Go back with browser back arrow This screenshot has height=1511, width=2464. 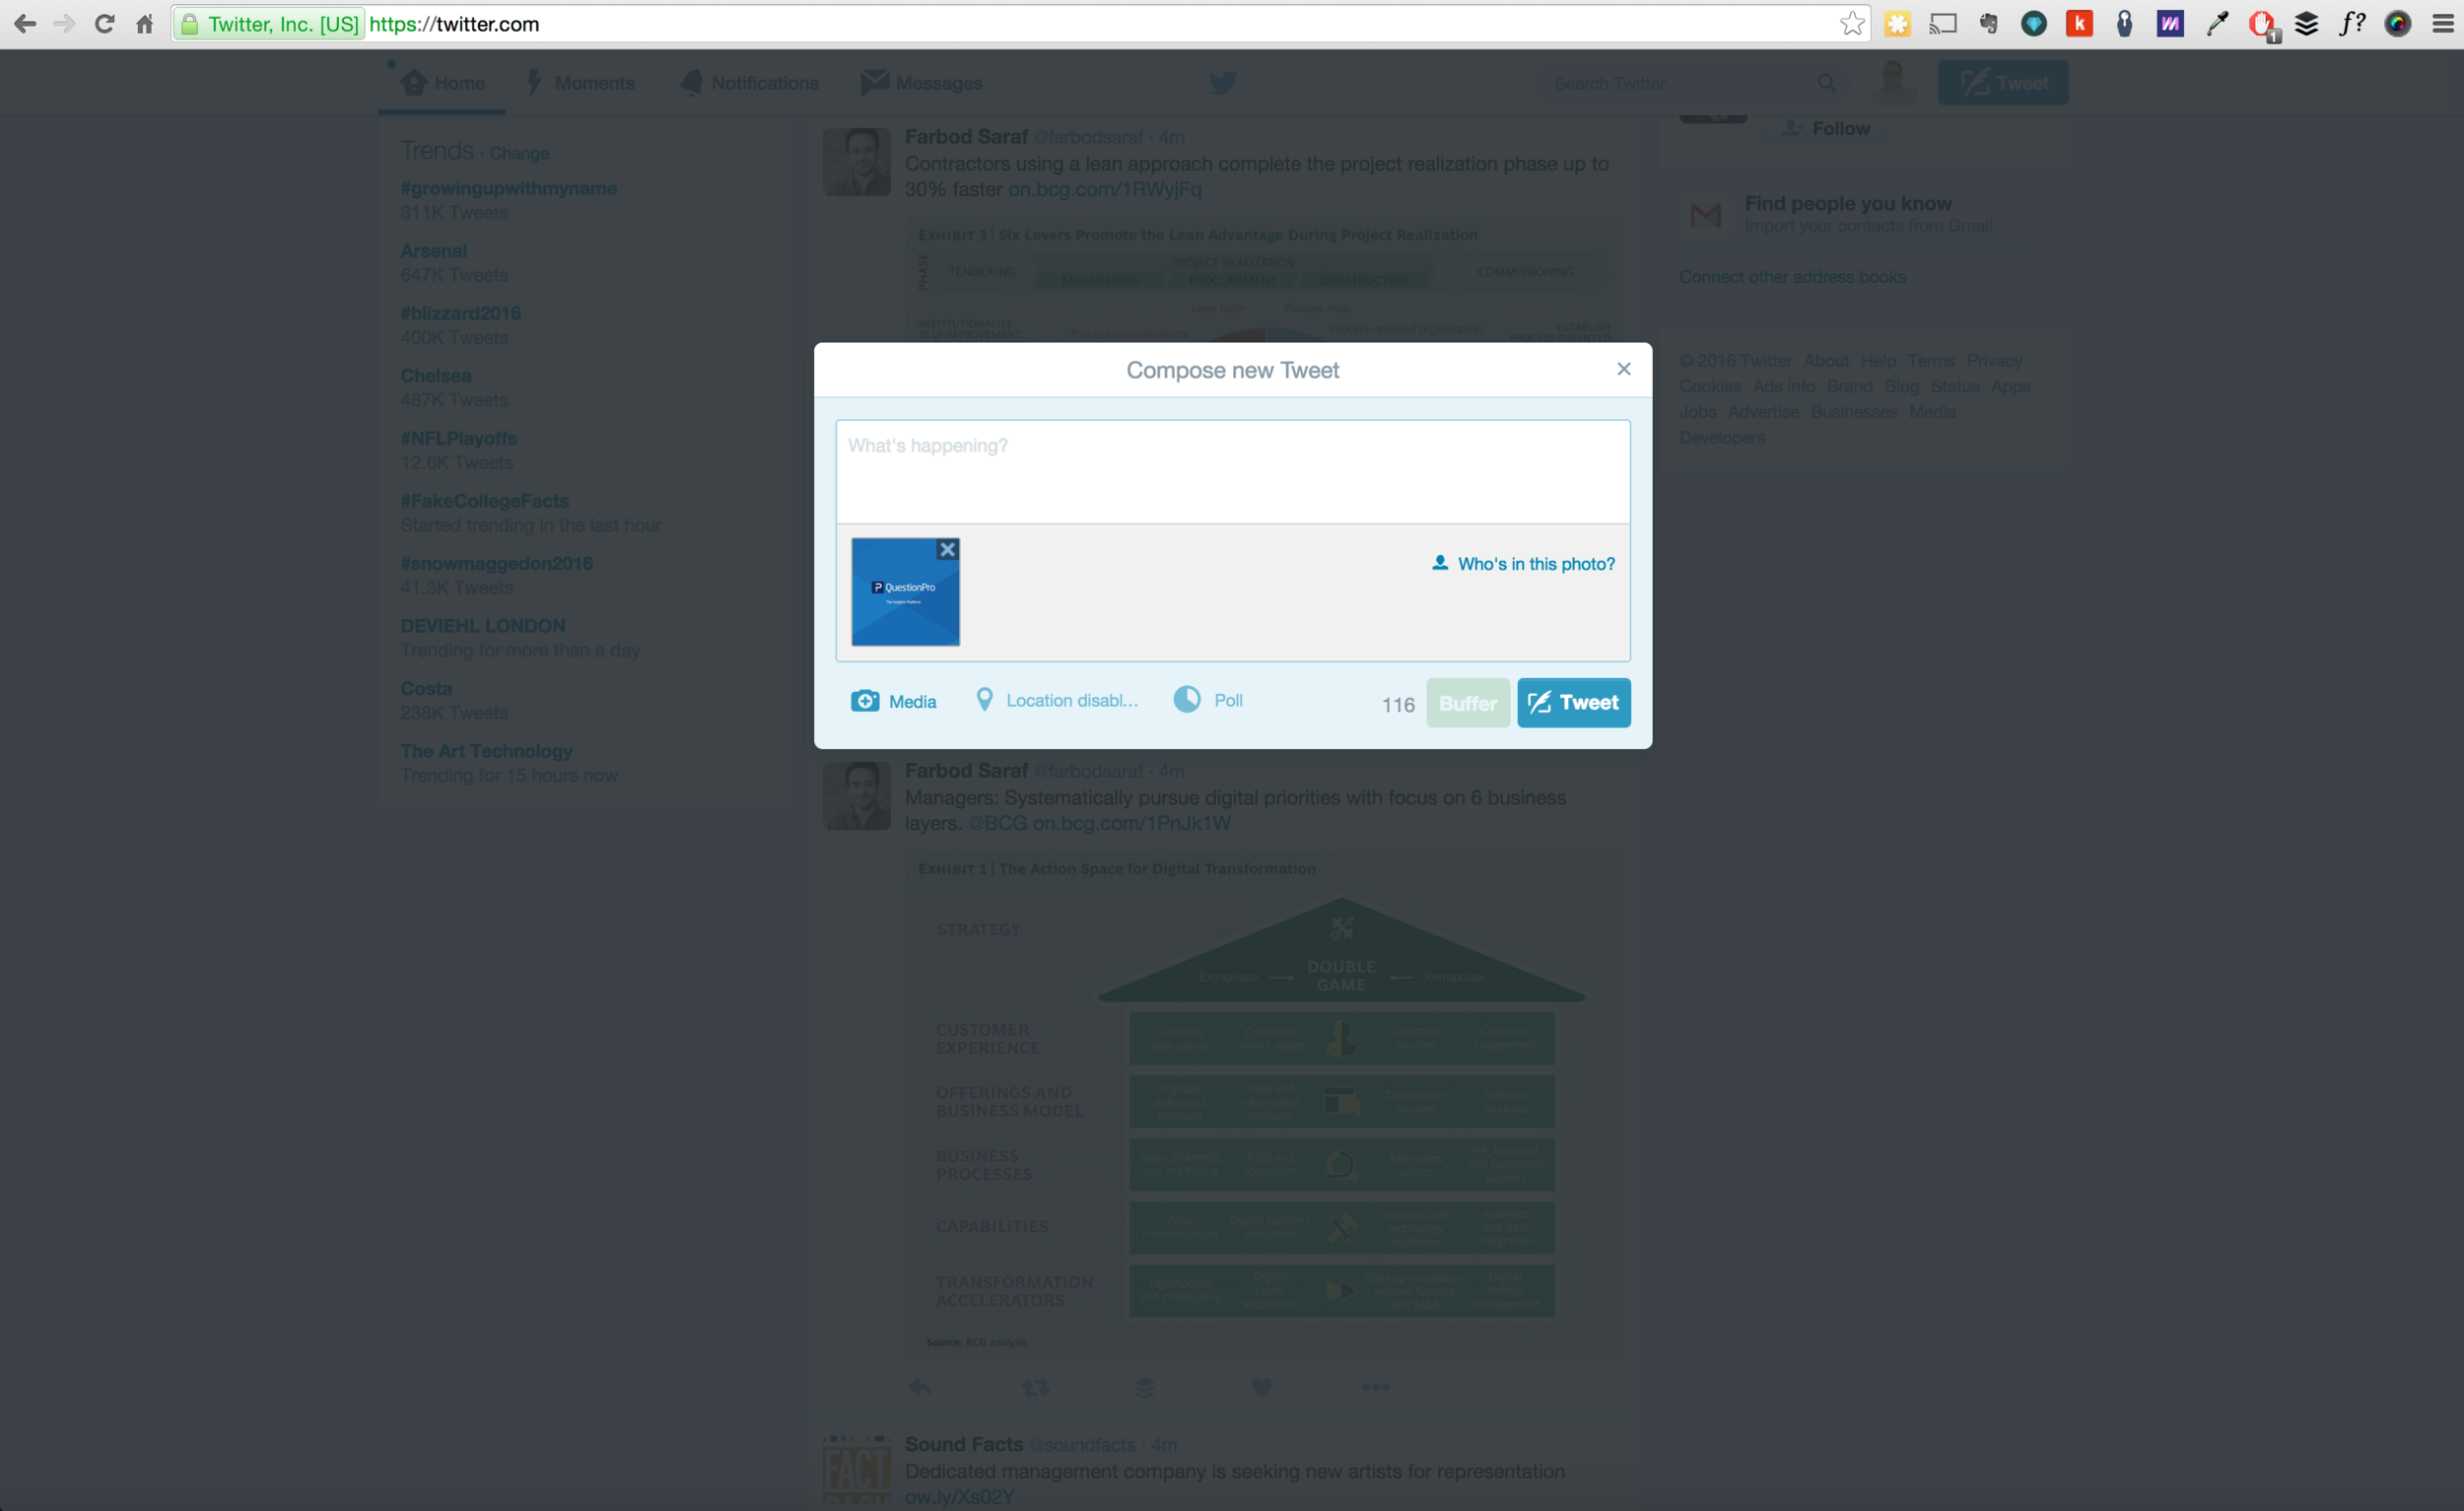click(x=25, y=23)
